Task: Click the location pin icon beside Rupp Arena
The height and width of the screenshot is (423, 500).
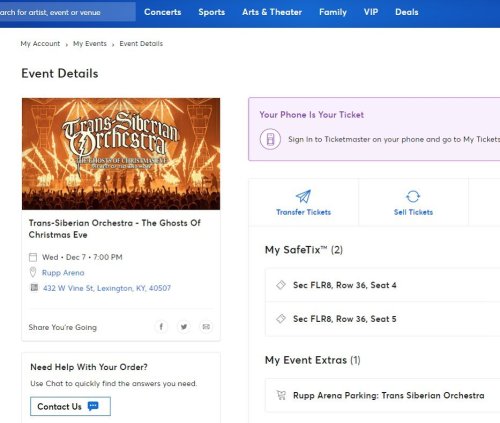Action: click(x=33, y=272)
